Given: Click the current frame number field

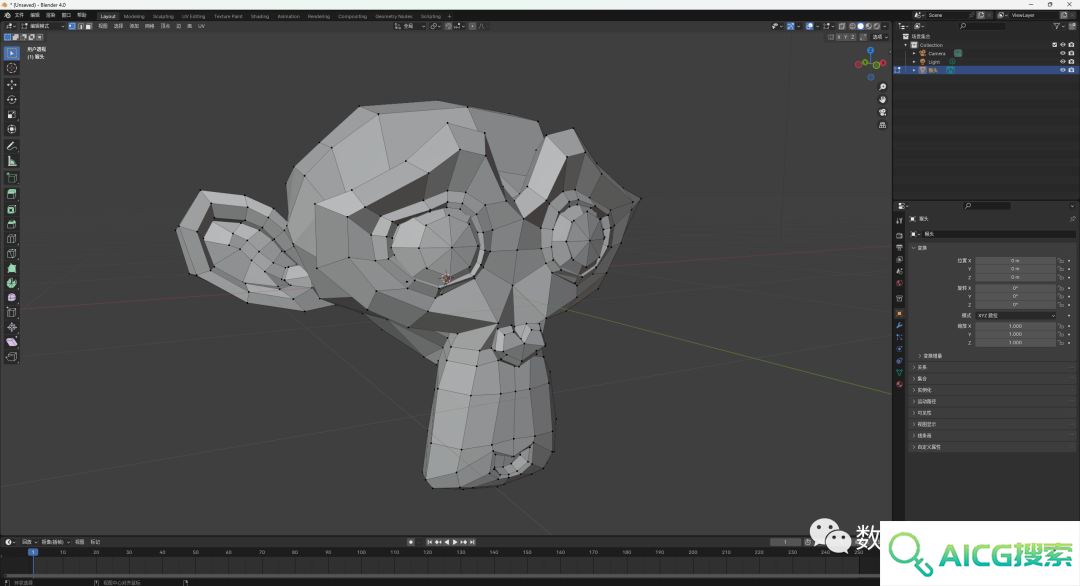Looking at the screenshot, I should coord(785,542).
